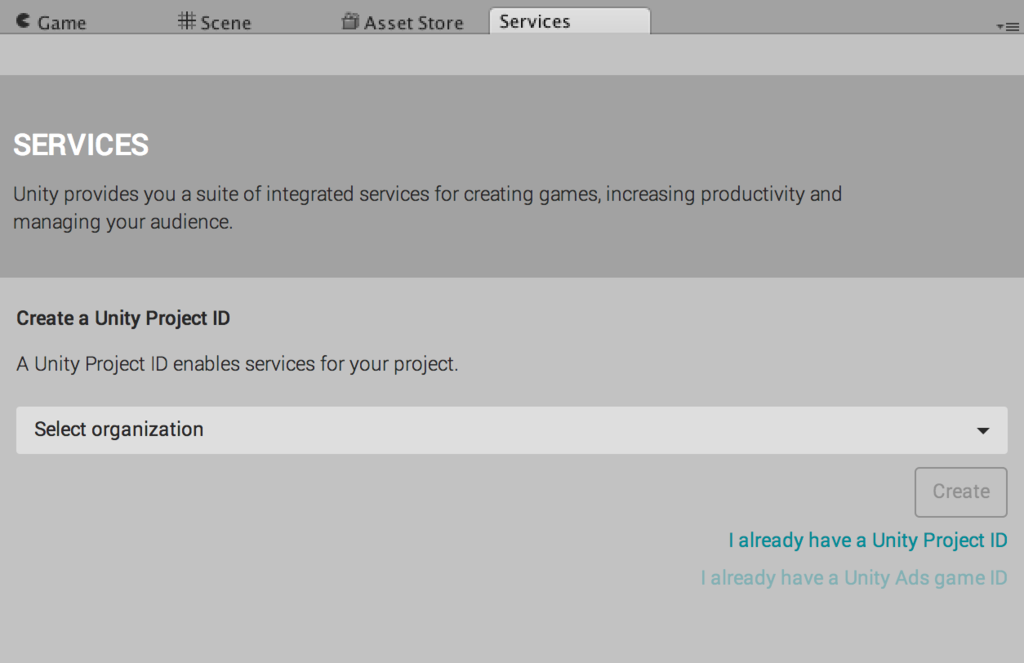Click 'I already have a Unity Ads game ID'
The width and height of the screenshot is (1024, 663).
point(853,578)
